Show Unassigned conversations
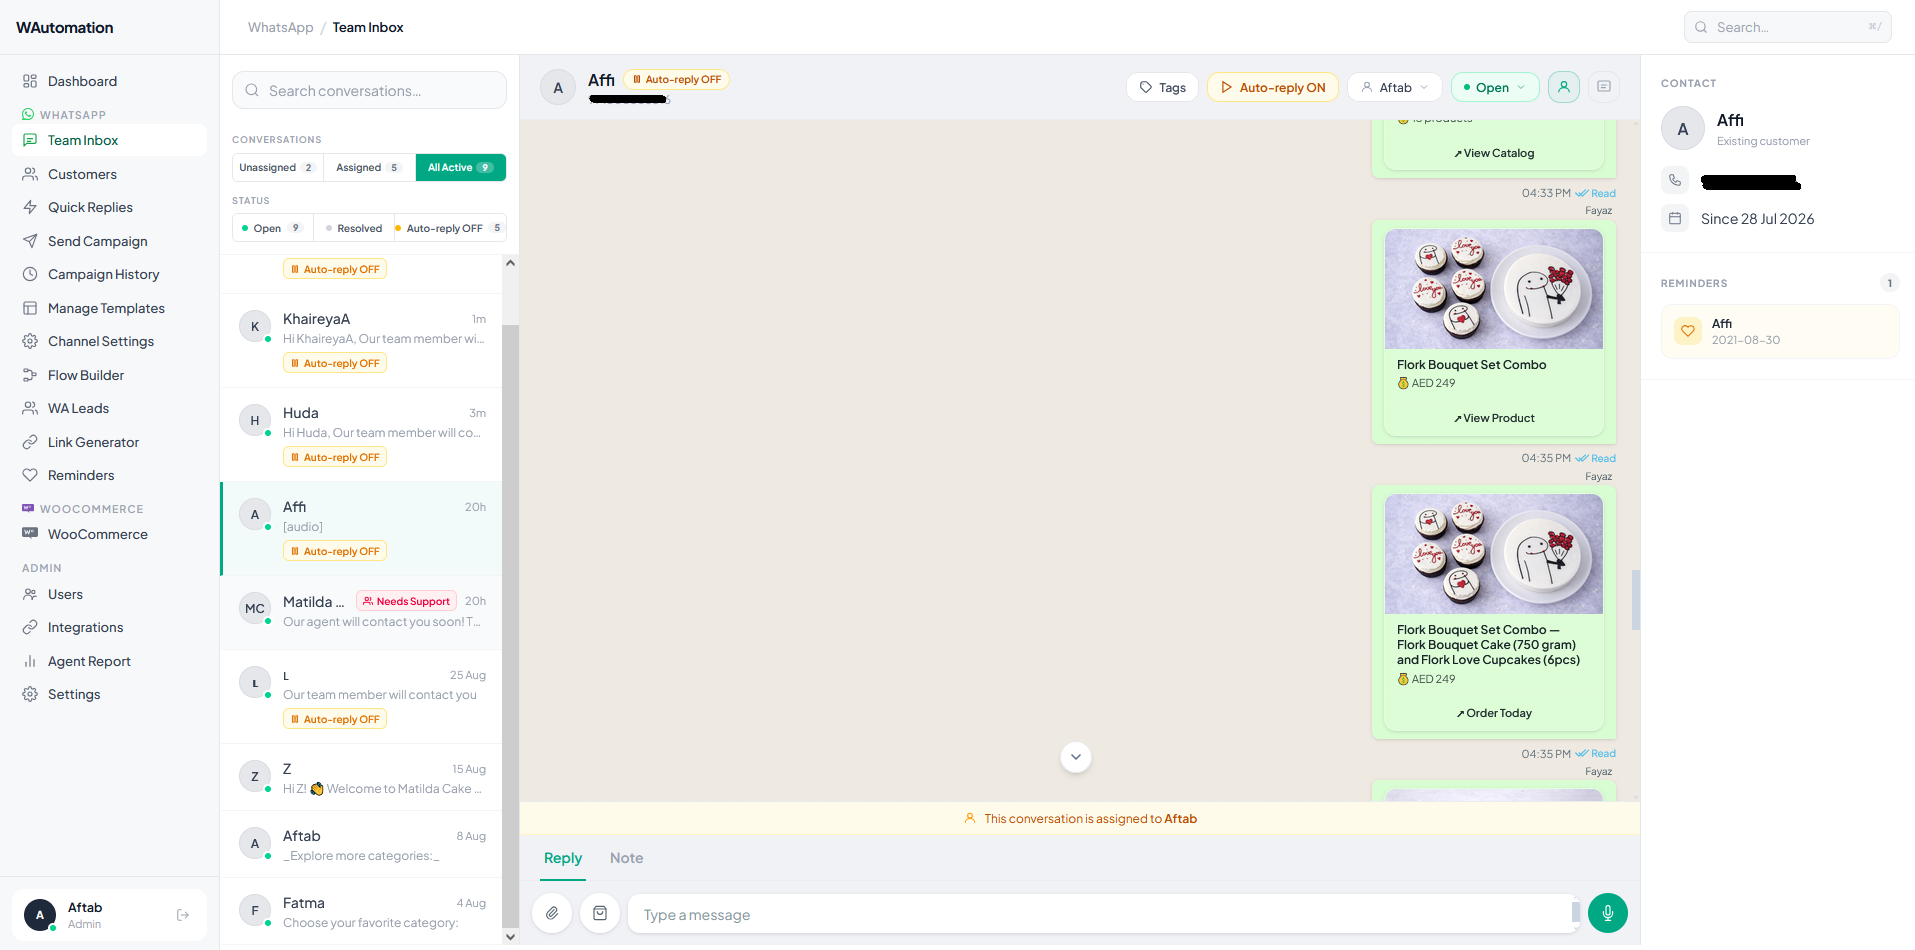 276,167
